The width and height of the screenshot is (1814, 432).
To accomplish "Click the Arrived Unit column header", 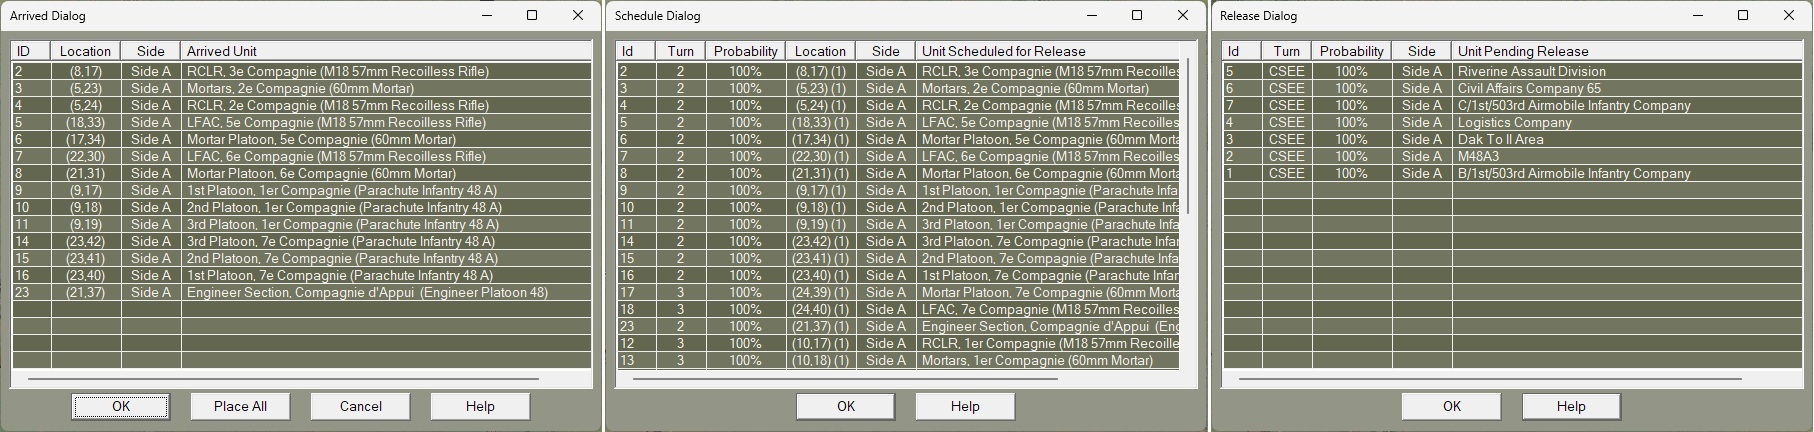I will [386, 51].
